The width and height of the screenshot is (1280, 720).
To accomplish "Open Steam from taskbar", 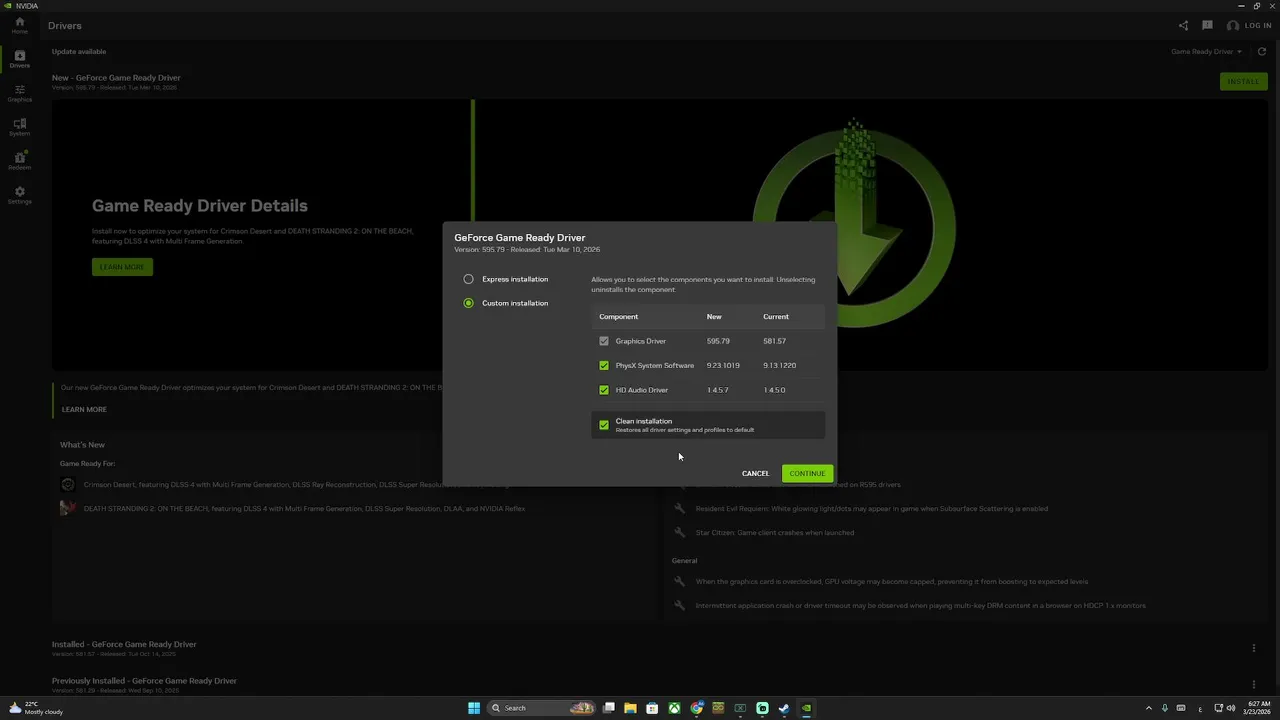I will pyautogui.click(x=784, y=708).
